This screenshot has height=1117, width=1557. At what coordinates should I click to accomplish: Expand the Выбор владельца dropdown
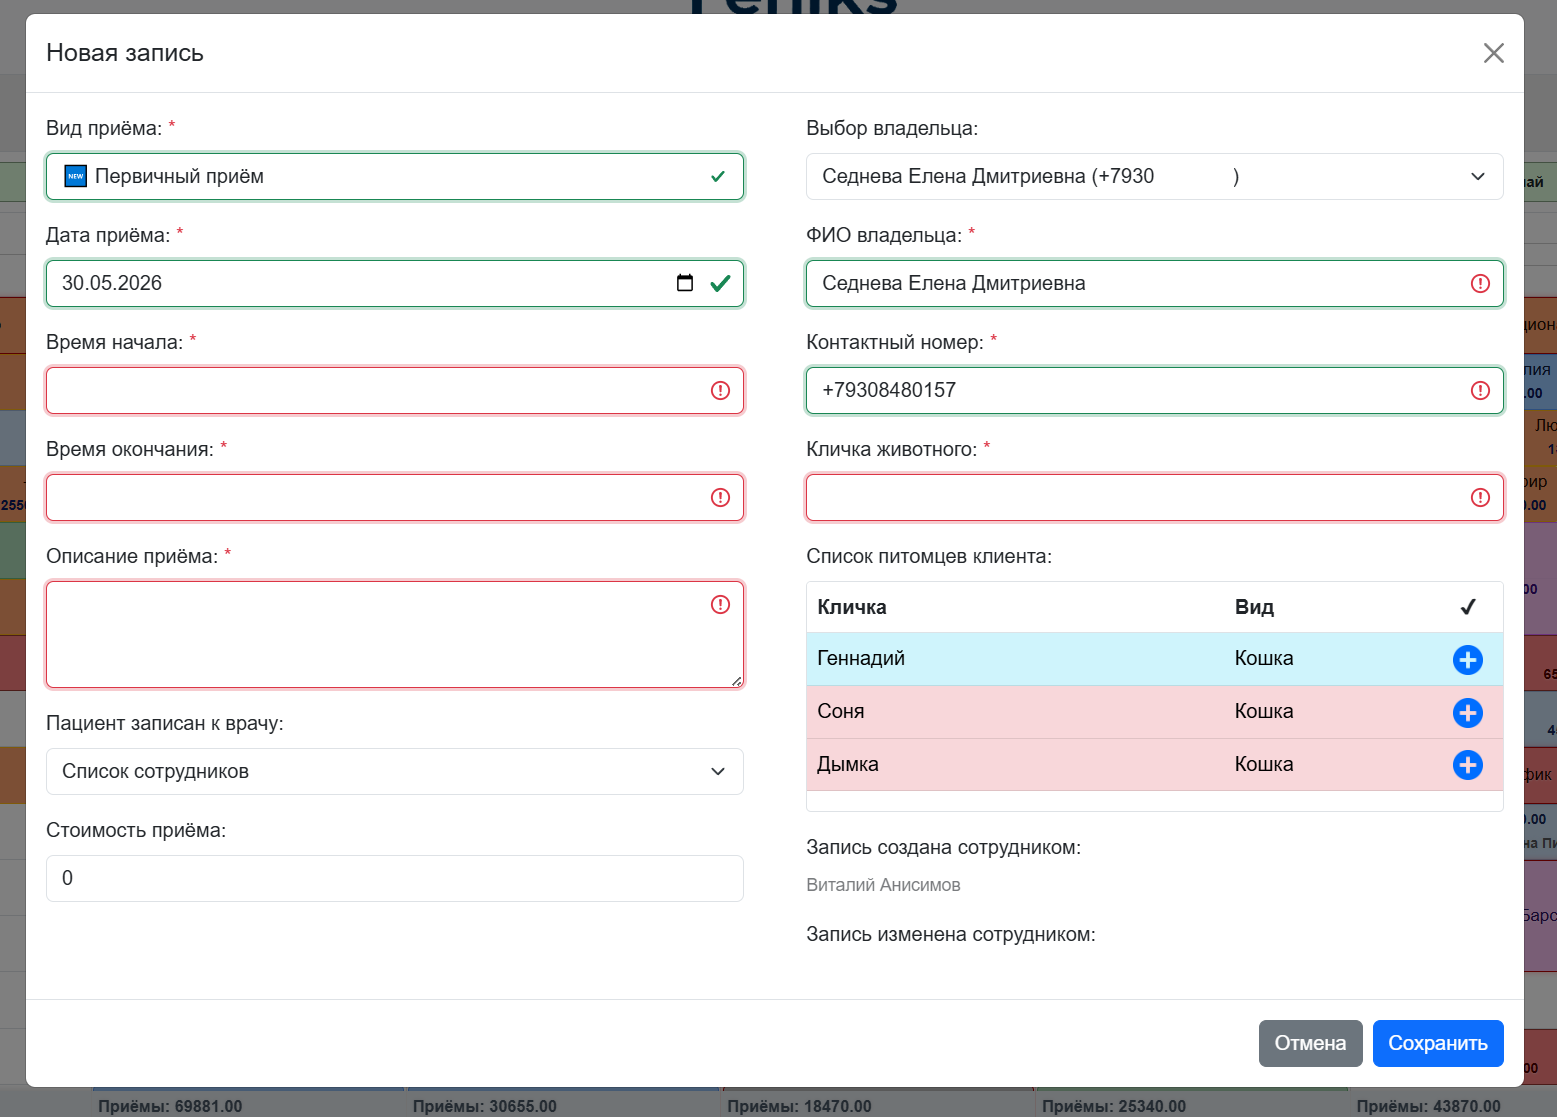[1154, 176]
